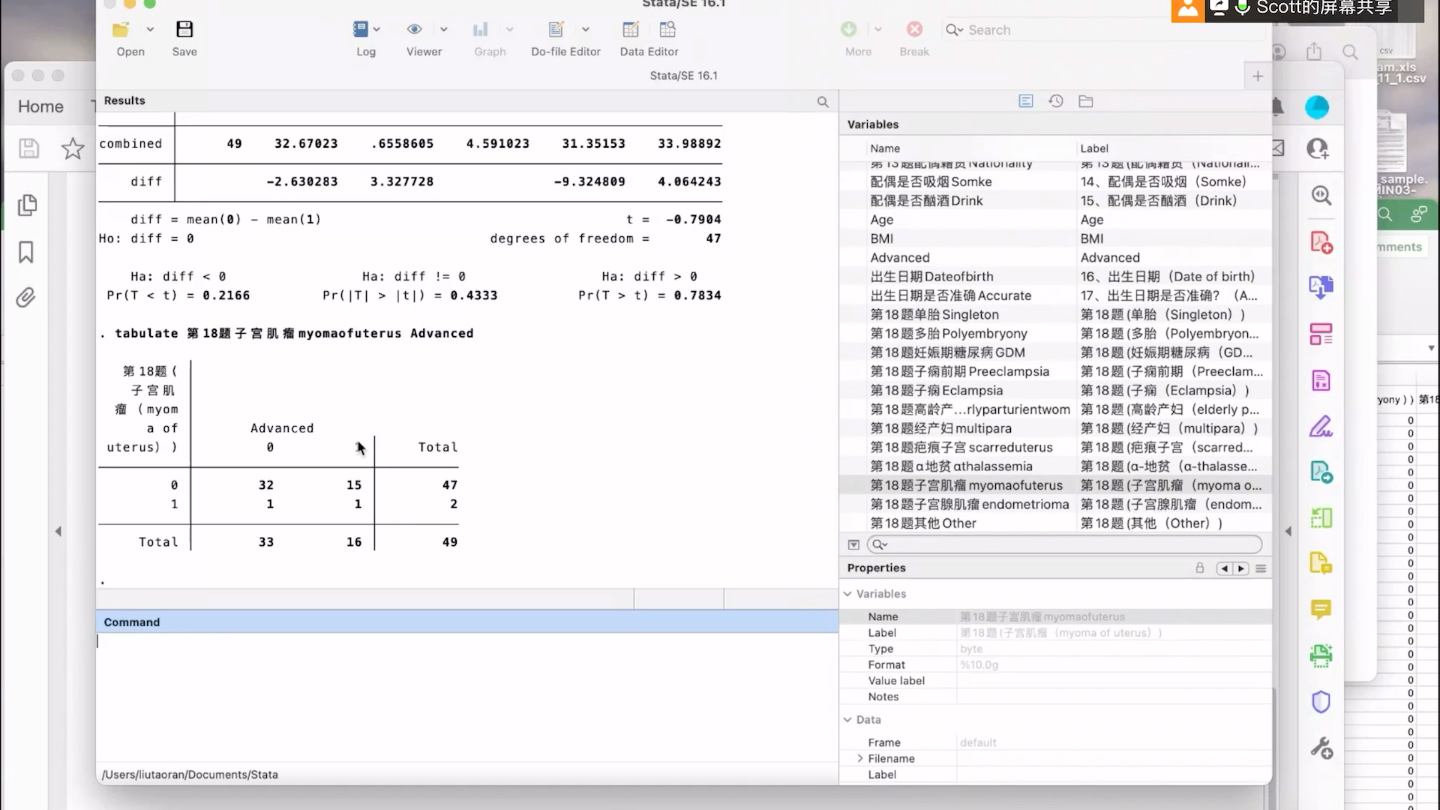The width and height of the screenshot is (1440, 810).
Task: Click the green More toolbar button
Action: click(848, 30)
